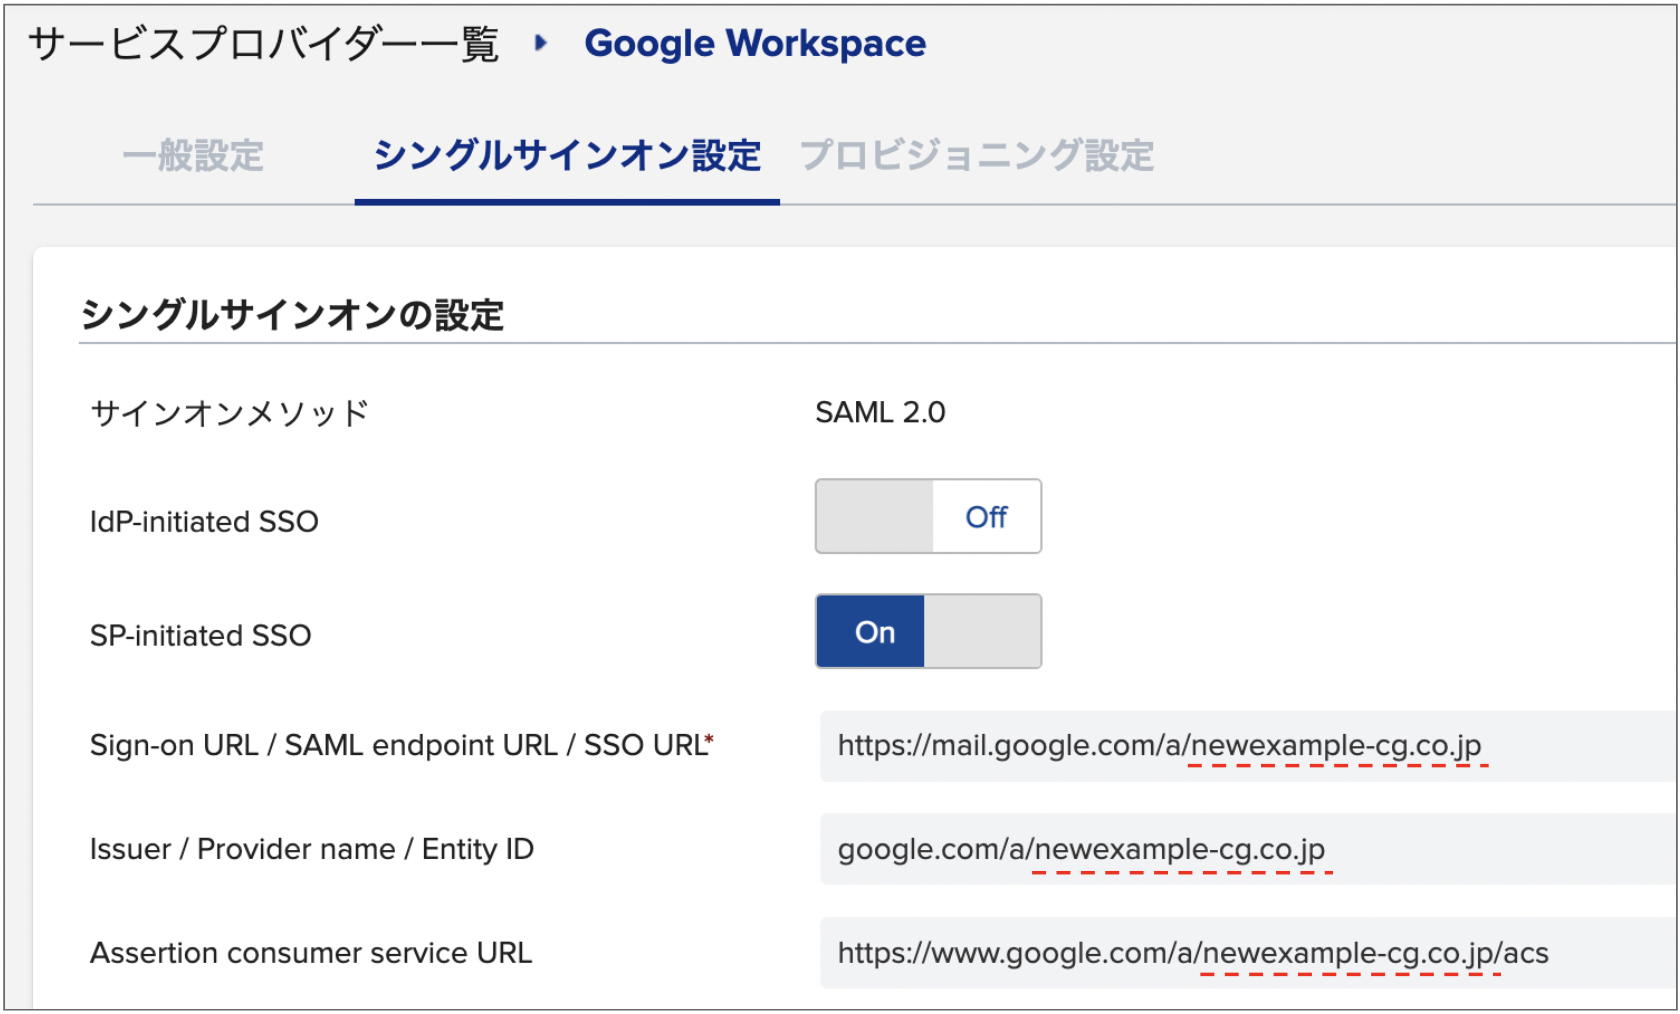Click the SAML 2.0 value text
This screenshot has height=1014, width=1680.
[x=880, y=412]
